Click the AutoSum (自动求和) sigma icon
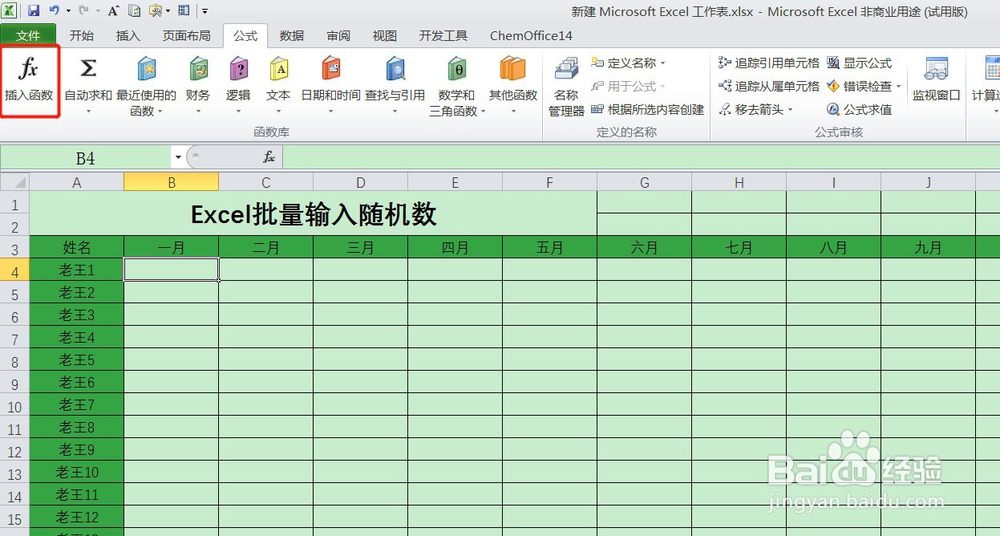Image resolution: width=1000 pixels, height=536 pixels. 88,68
